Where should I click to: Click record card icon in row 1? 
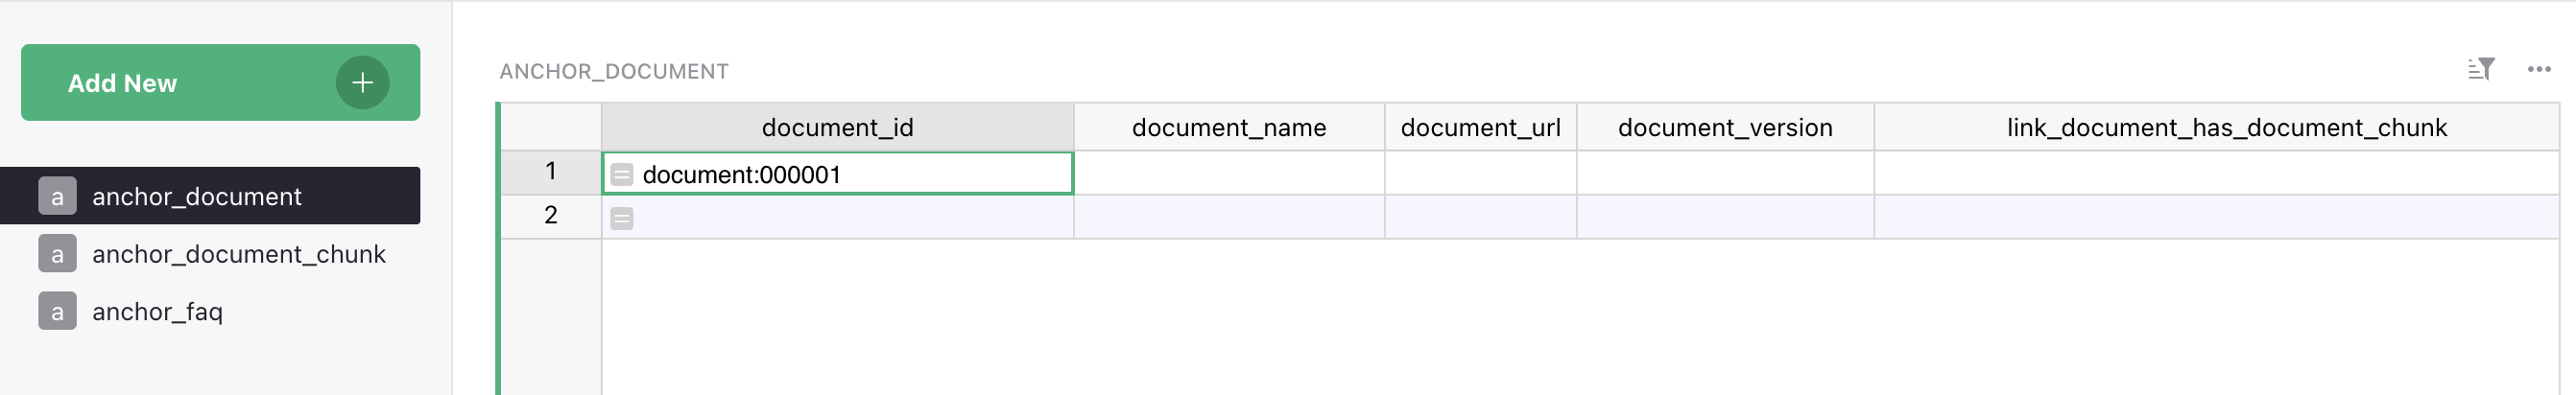(x=622, y=175)
